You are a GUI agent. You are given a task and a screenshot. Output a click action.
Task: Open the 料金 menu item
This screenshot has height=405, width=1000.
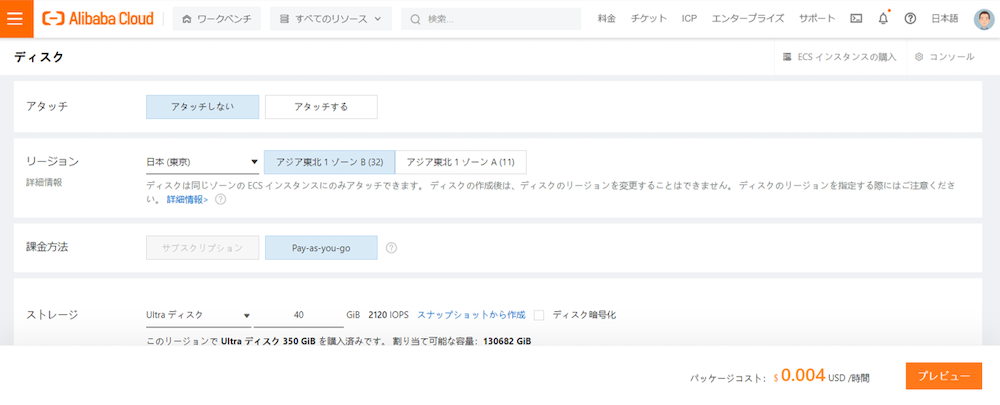tap(607, 19)
